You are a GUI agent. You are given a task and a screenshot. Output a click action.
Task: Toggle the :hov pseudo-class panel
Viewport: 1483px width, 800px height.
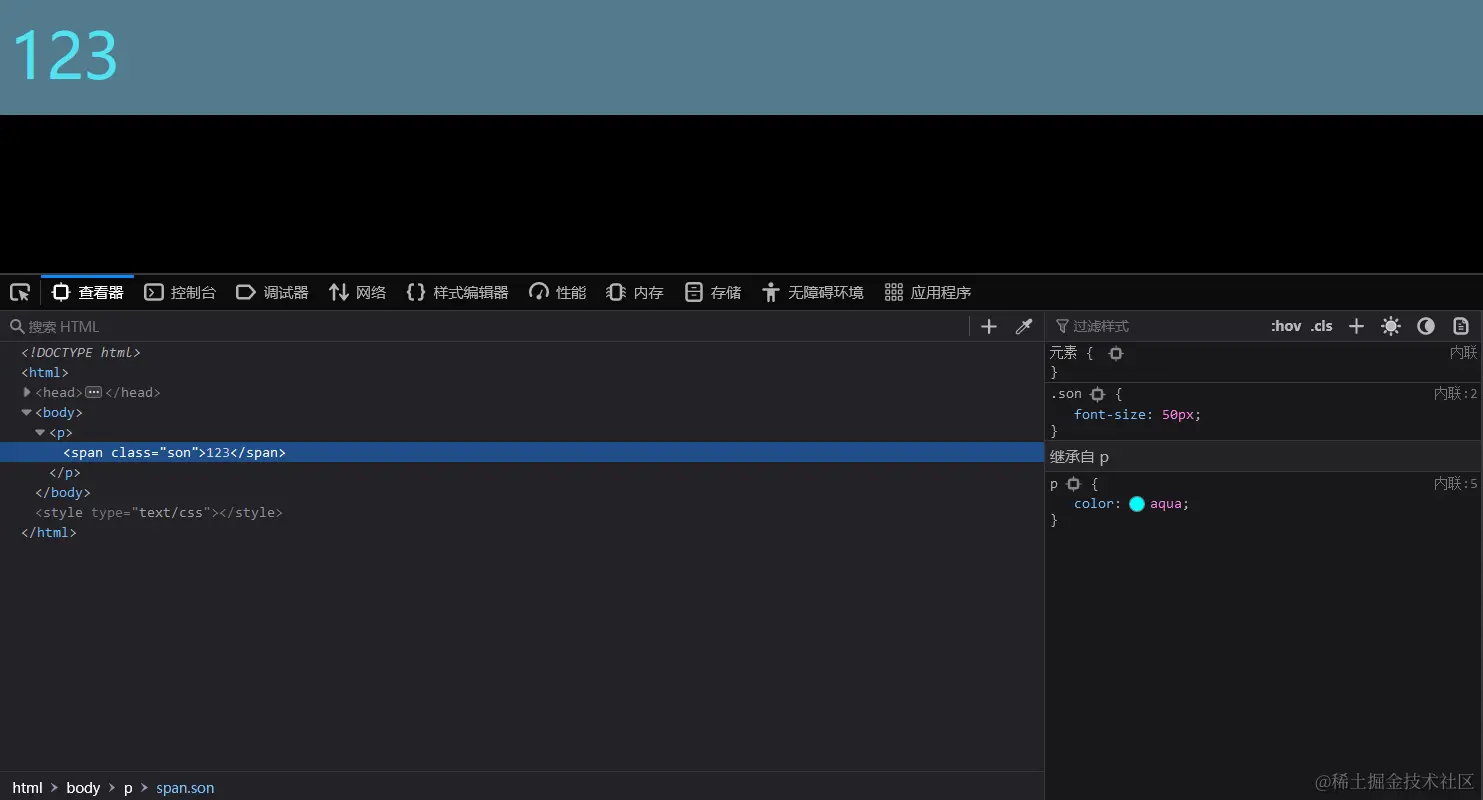pos(1286,326)
